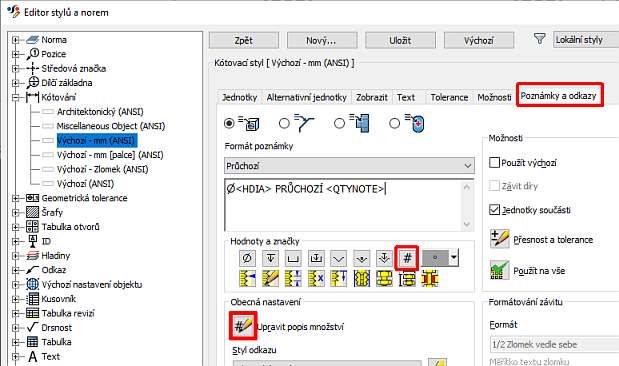Switch to the Zobrazit tab

pos(372,97)
